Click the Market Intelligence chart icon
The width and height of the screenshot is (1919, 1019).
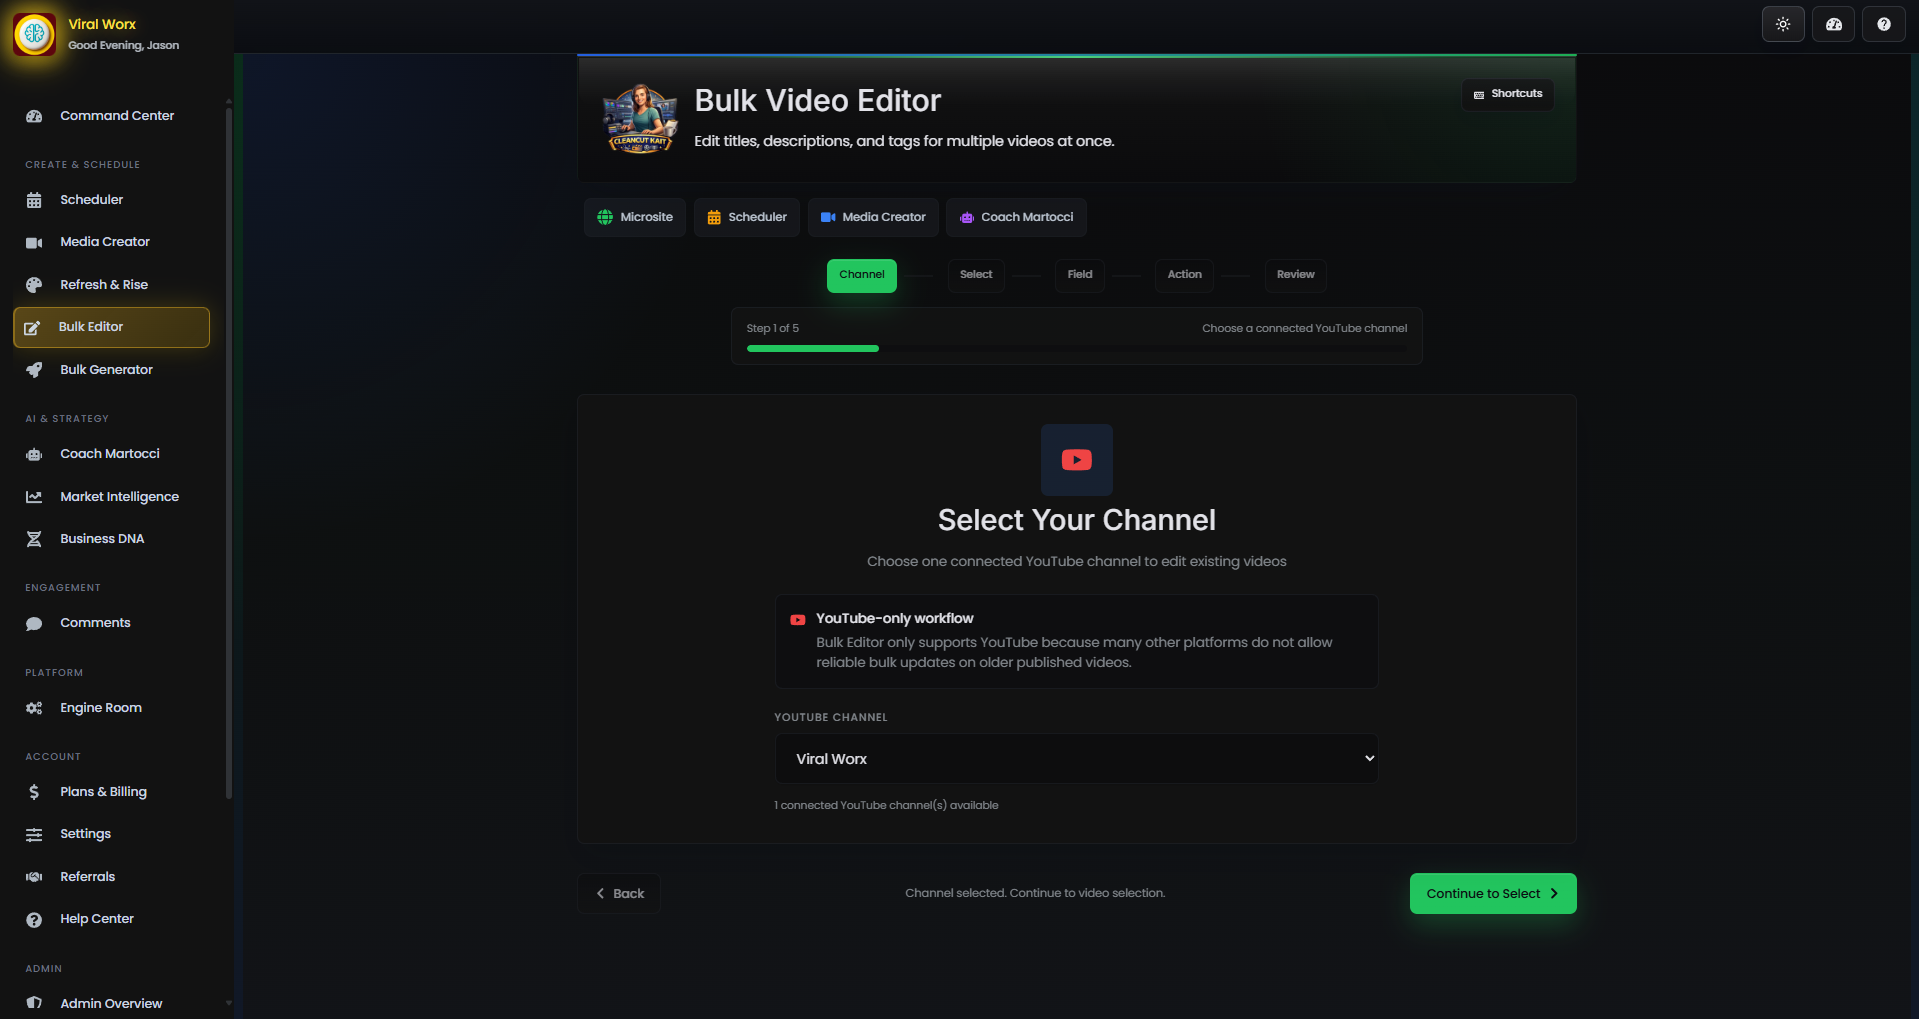click(34, 497)
